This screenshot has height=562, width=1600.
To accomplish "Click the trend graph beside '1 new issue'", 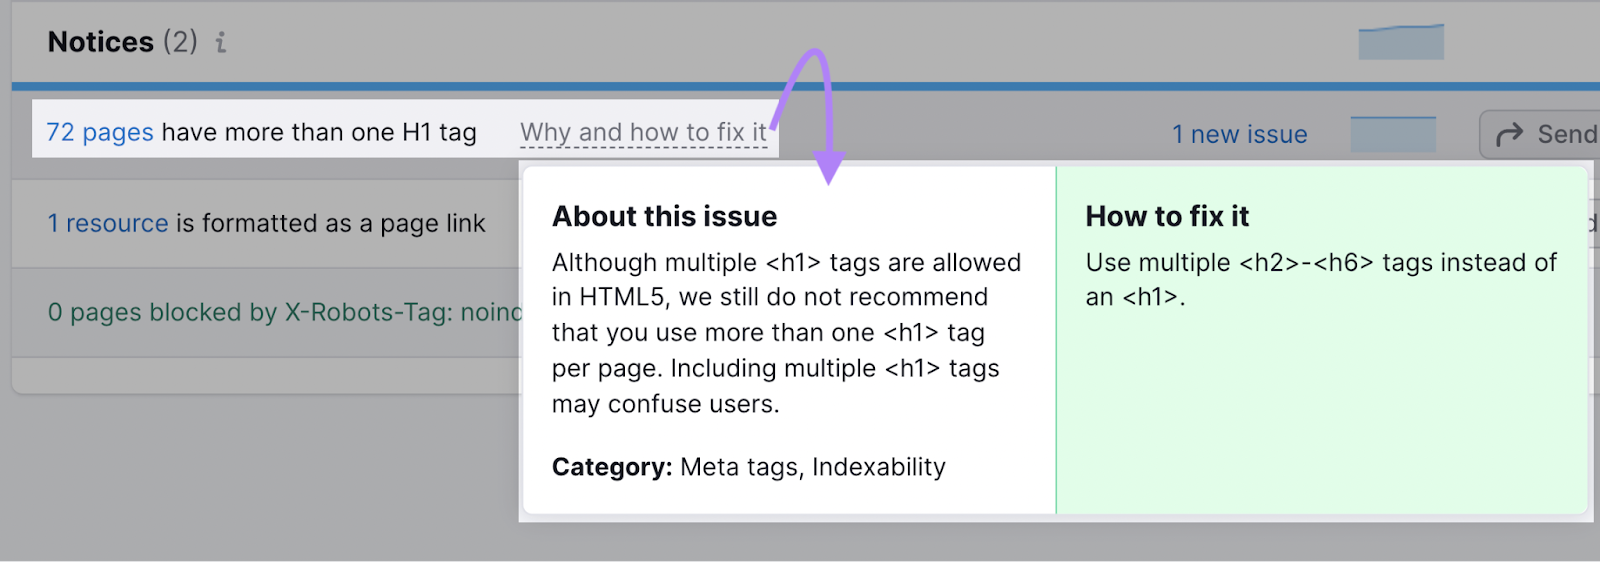I will coord(1392,134).
